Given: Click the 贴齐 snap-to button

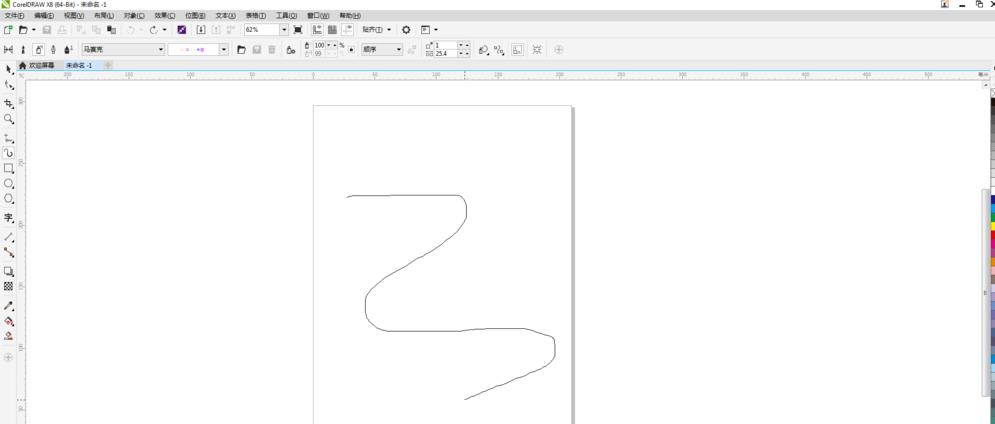Looking at the screenshot, I should point(375,30).
